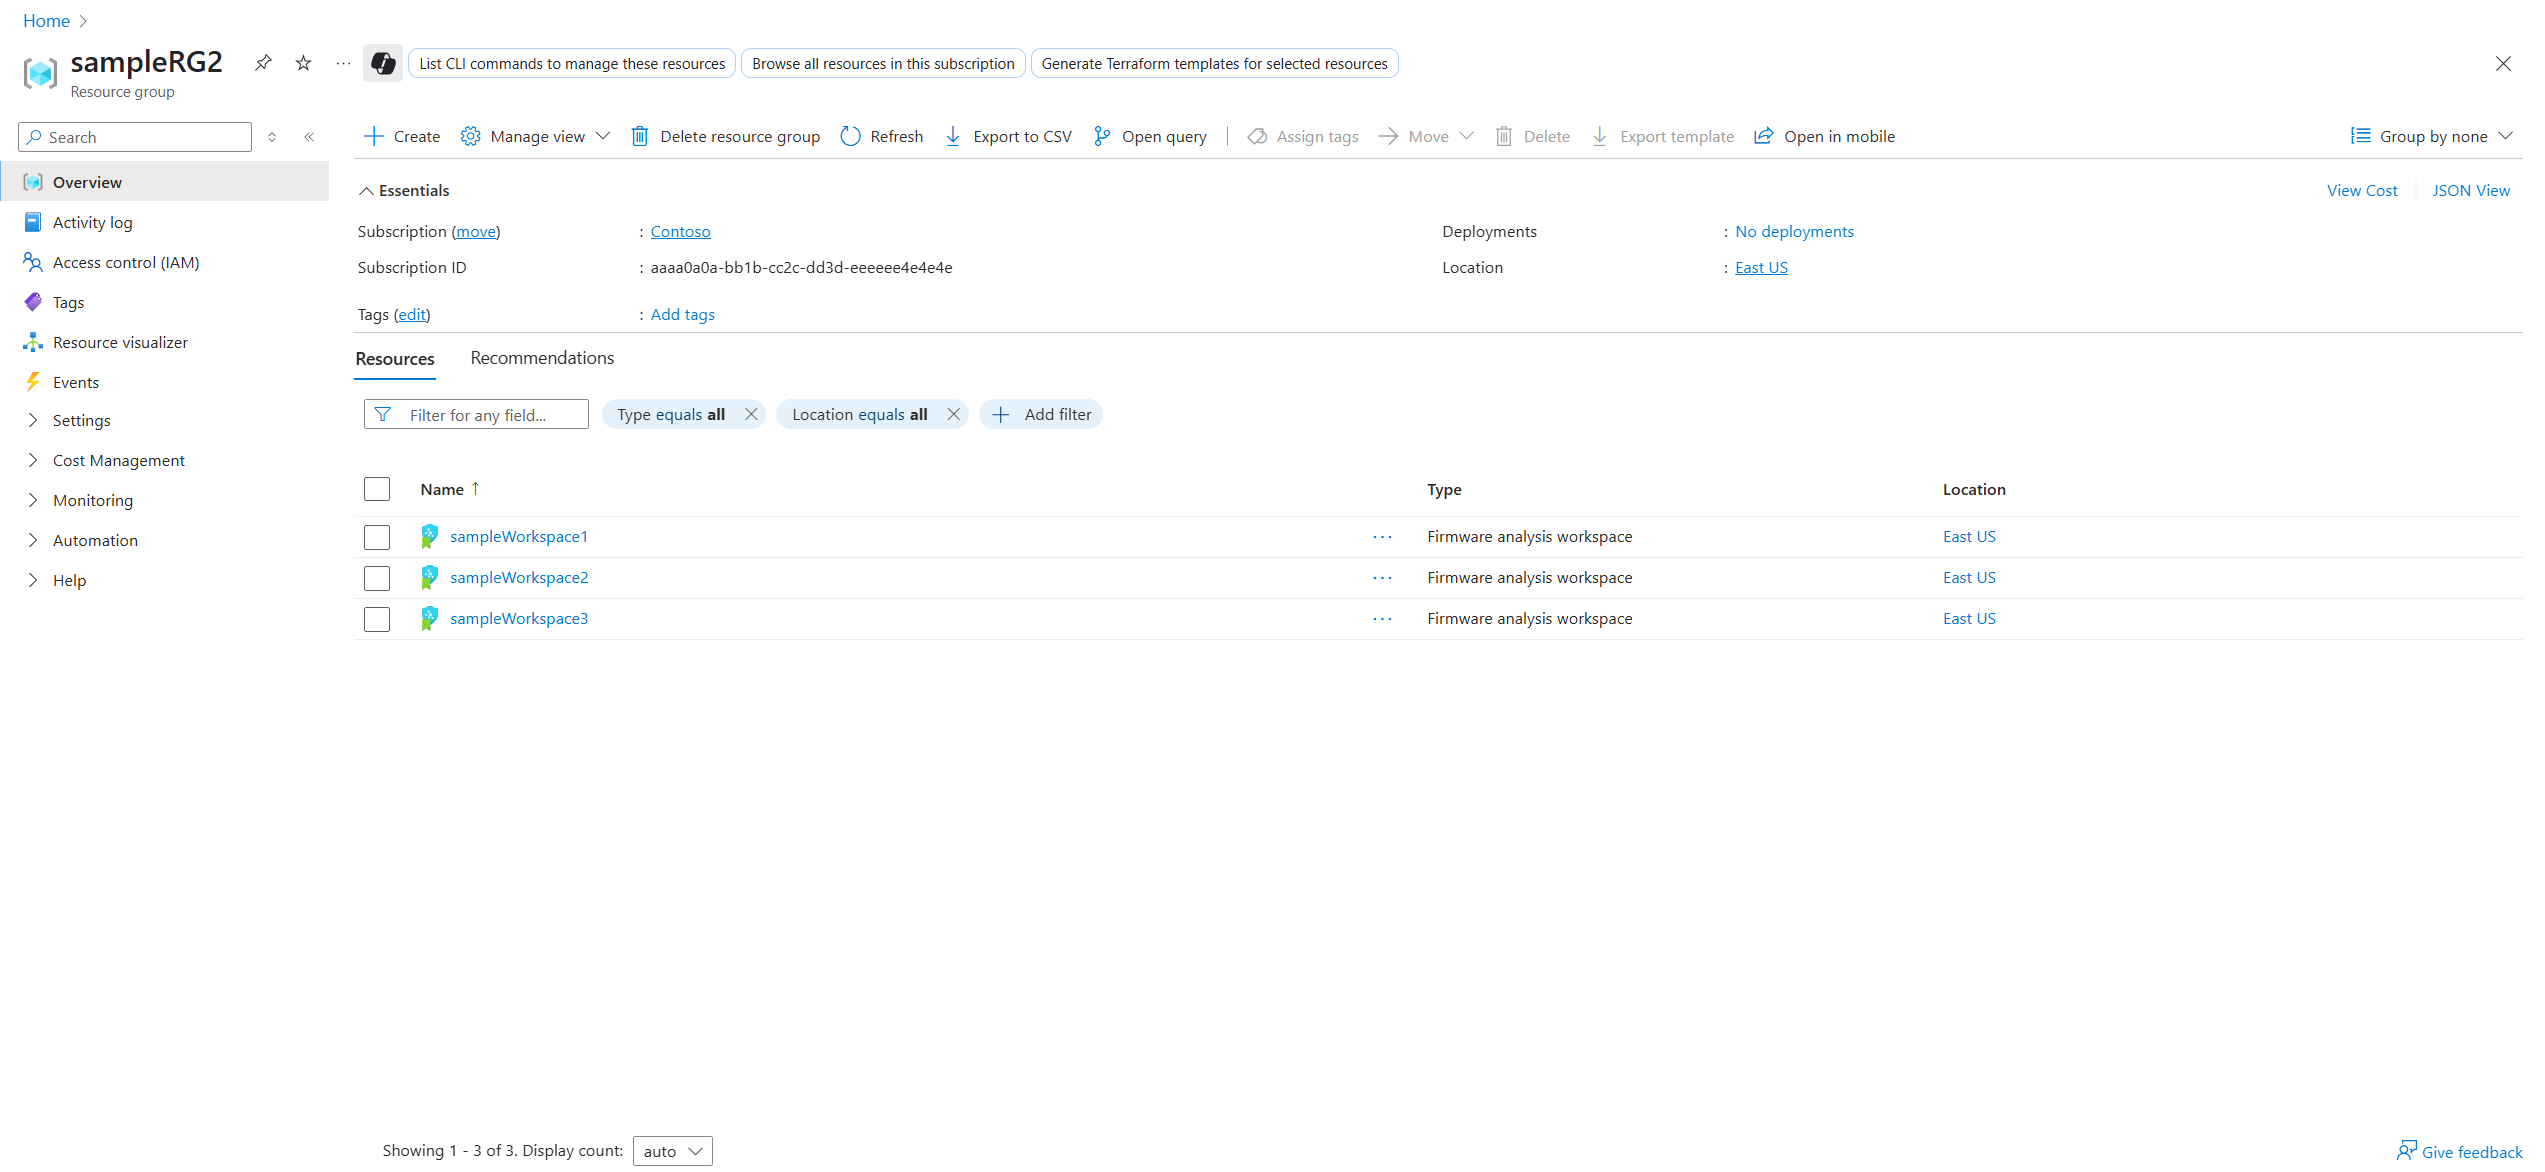Open Group by none dropdown

click(x=2431, y=136)
